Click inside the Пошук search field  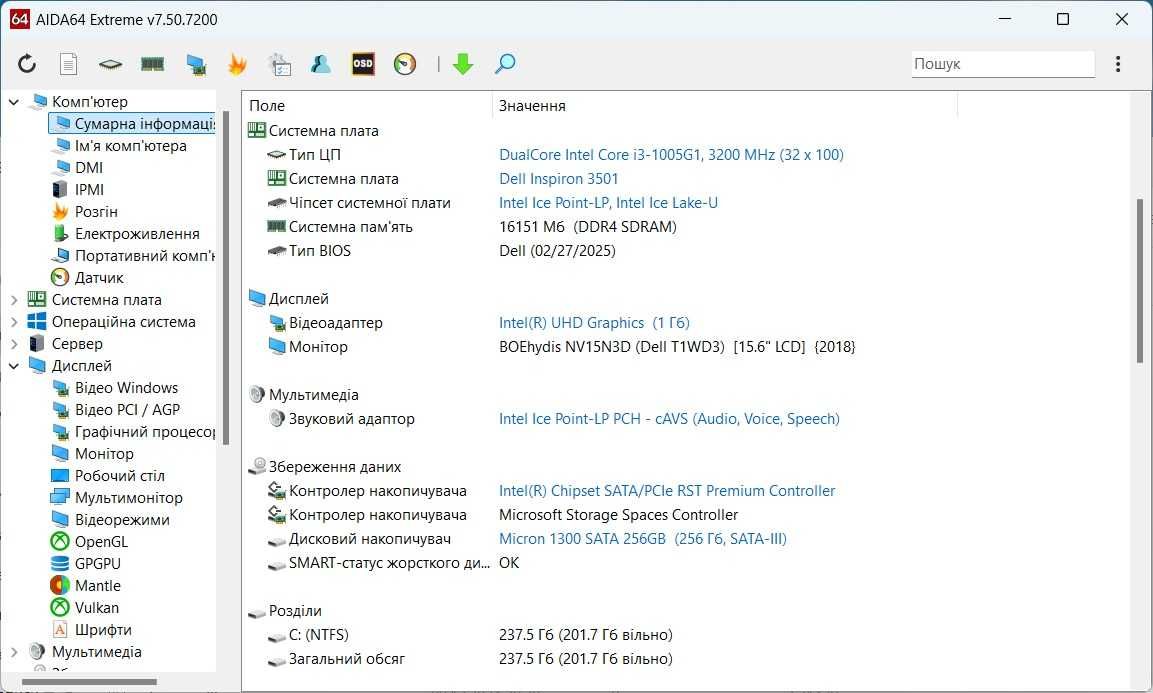tap(1003, 64)
